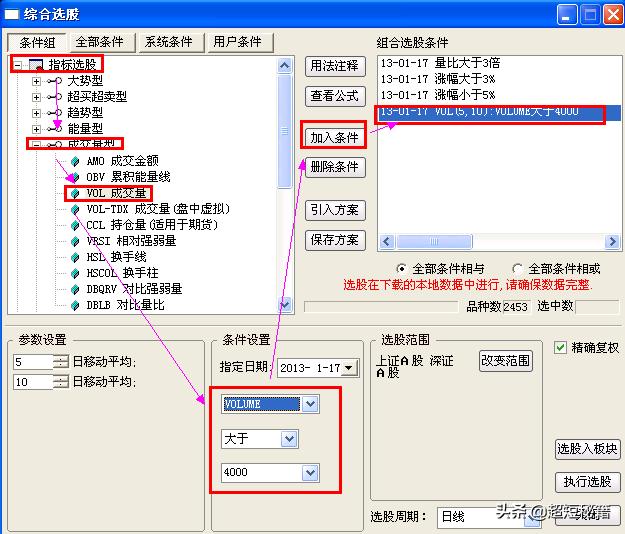The image size is (625, 534).
Task: Click the 超买超卖型 category node icon
Action: (55, 97)
